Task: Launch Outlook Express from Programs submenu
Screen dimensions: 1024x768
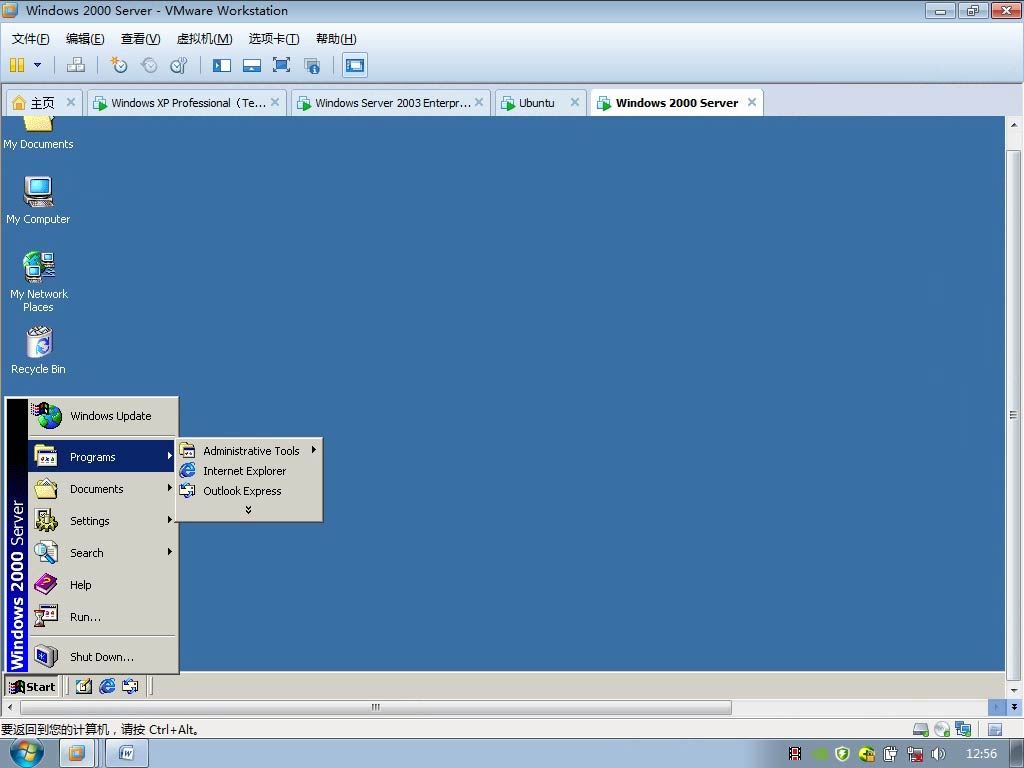Action: click(x=249, y=491)
